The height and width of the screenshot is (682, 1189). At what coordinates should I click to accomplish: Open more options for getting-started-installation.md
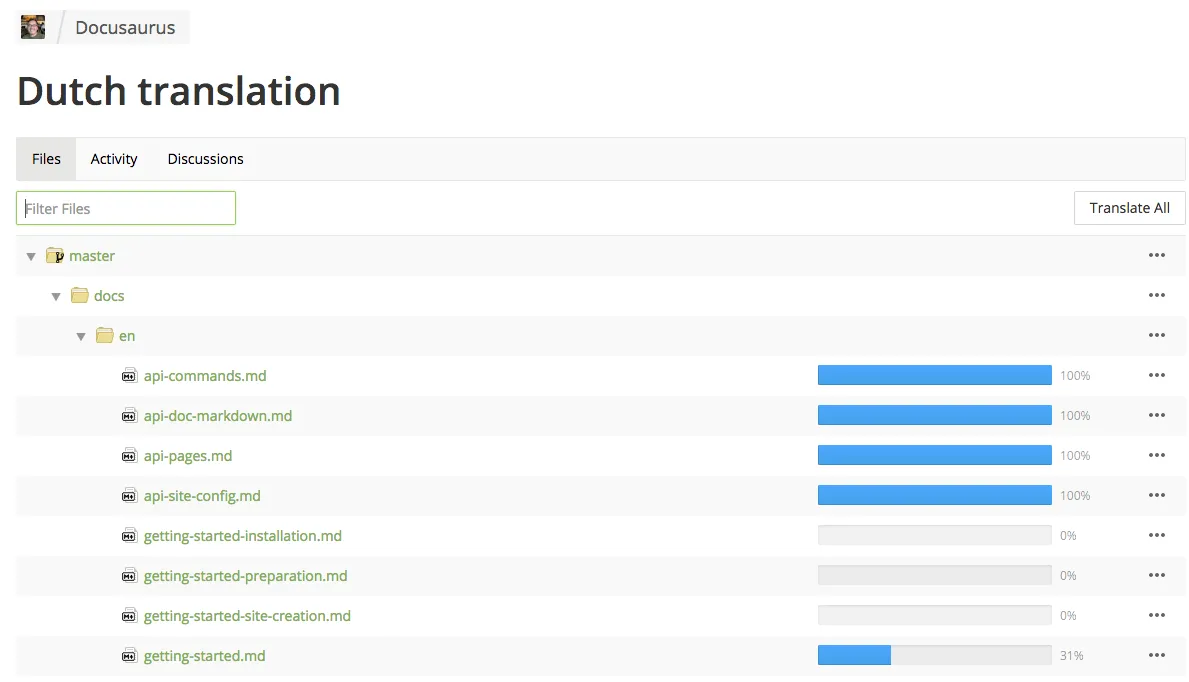(x=1156, y=536)
